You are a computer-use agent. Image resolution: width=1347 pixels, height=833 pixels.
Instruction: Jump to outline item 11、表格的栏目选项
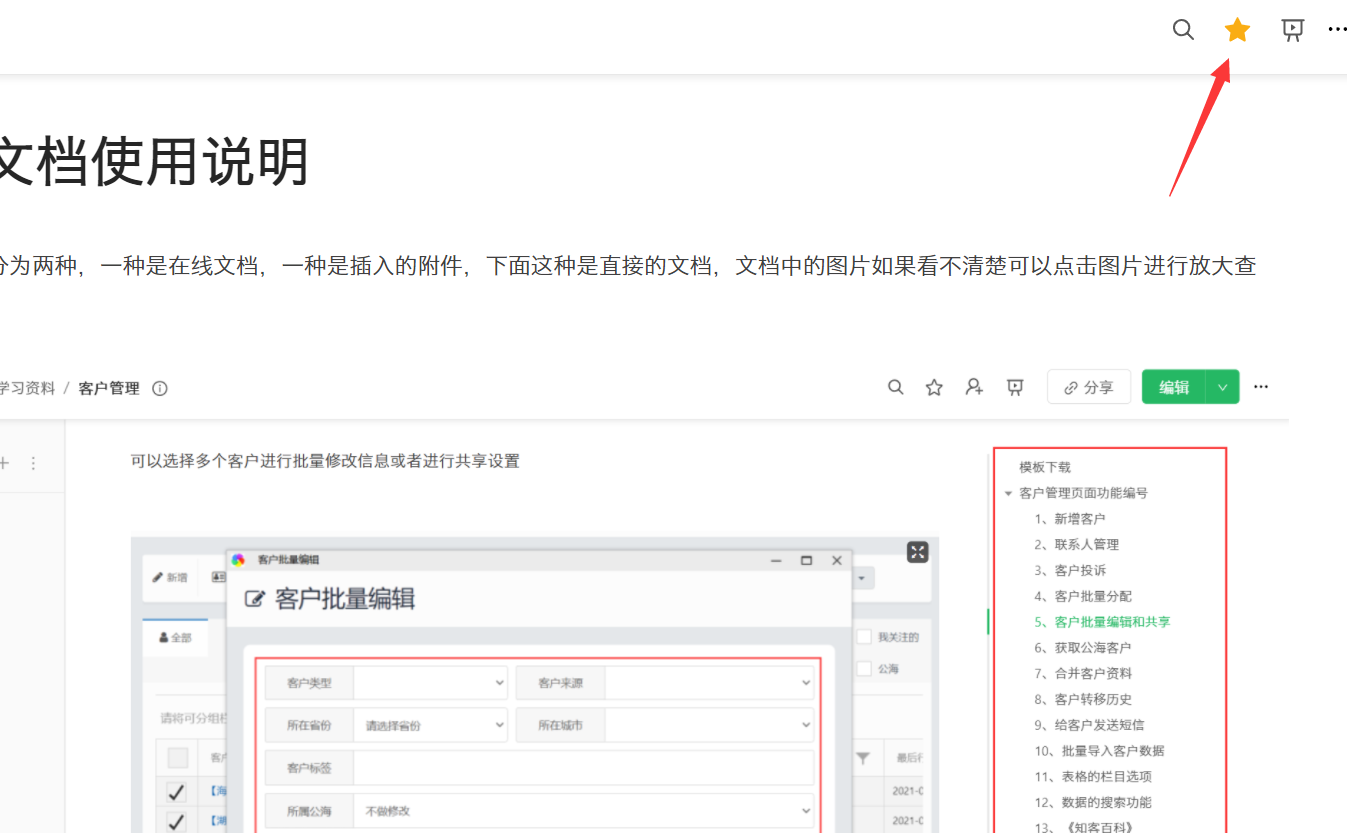1093,776
